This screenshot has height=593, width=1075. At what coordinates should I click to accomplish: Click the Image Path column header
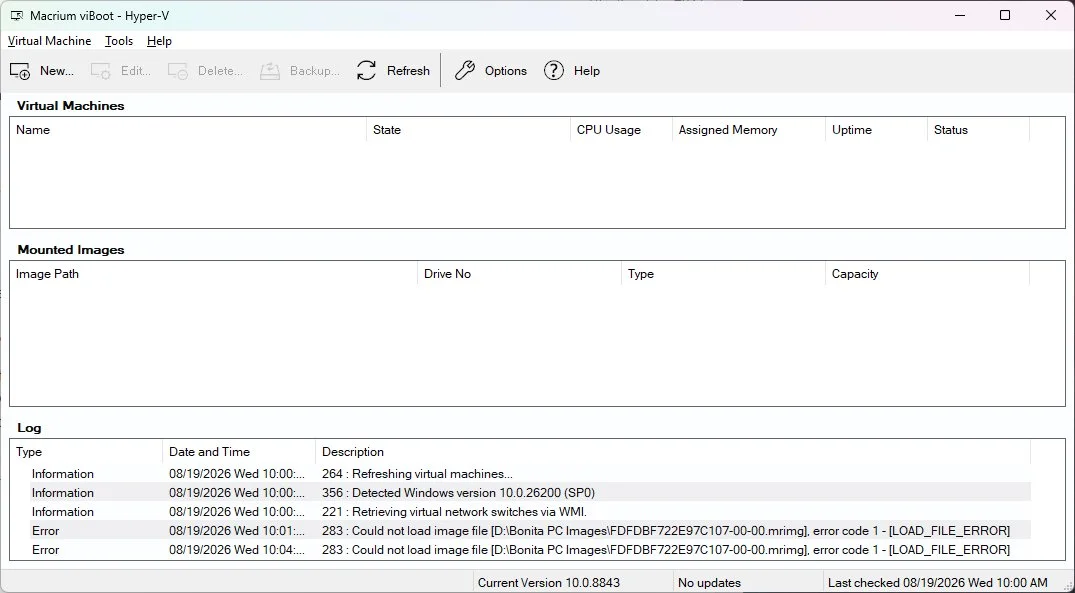click(x=214, y=274)
